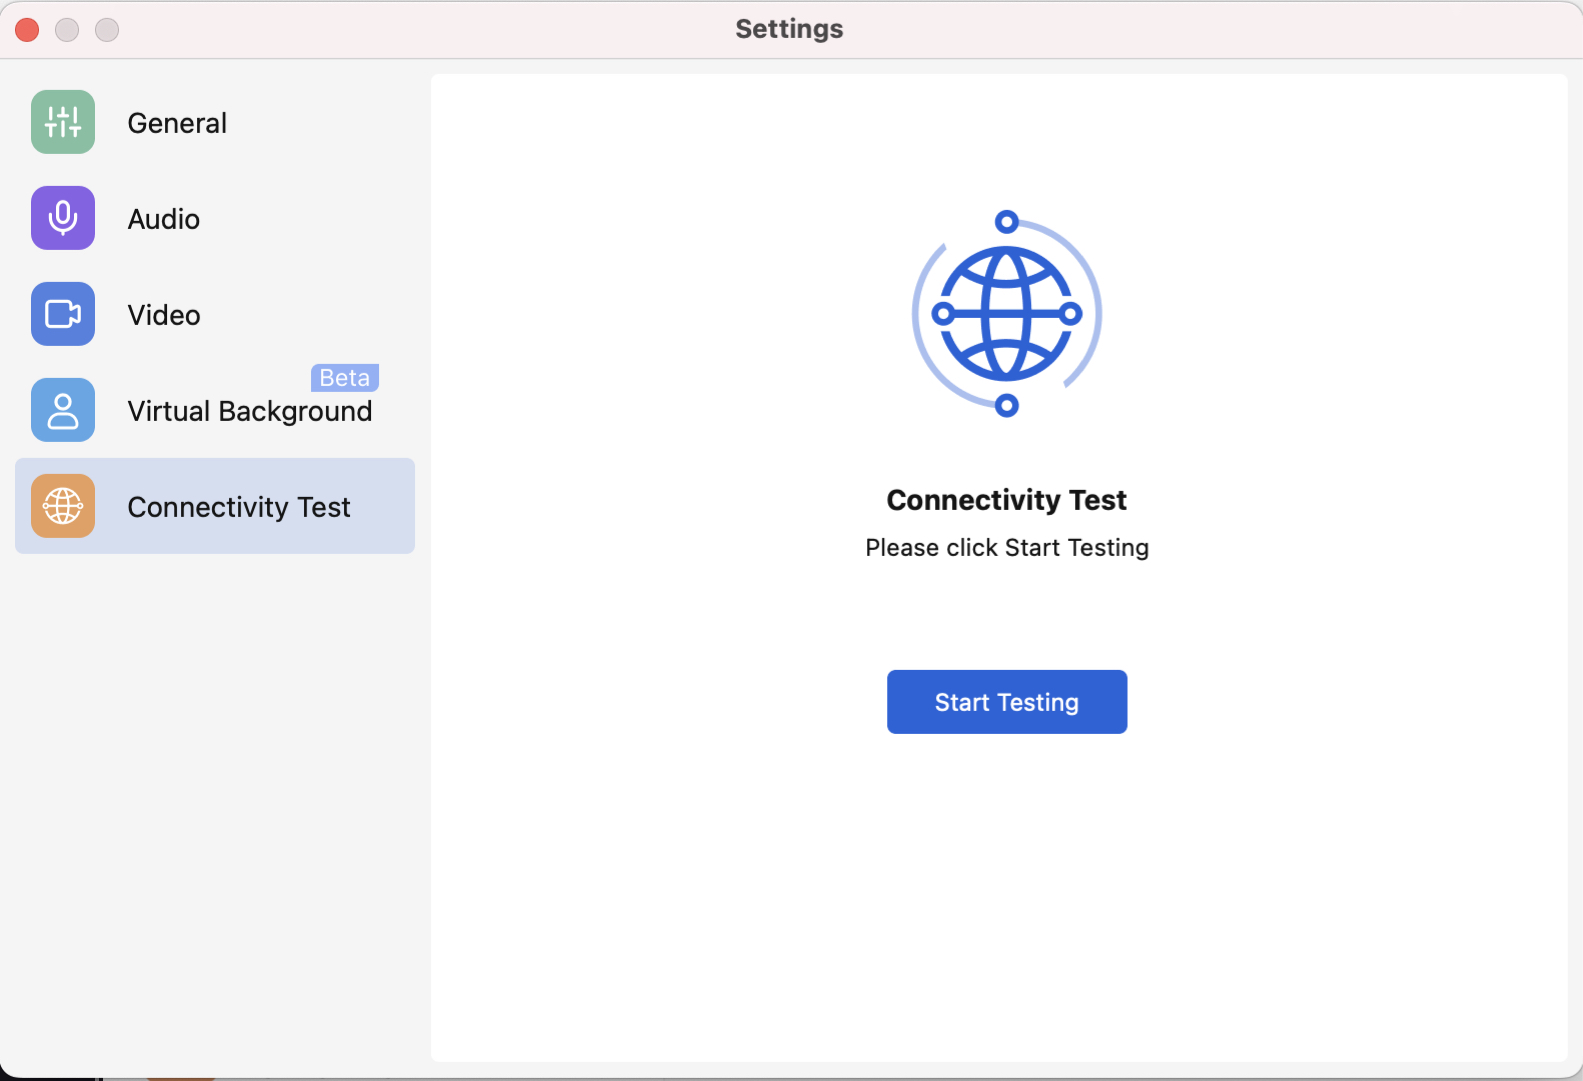Click the purple microphone Audio icon

tap(63, 218)
